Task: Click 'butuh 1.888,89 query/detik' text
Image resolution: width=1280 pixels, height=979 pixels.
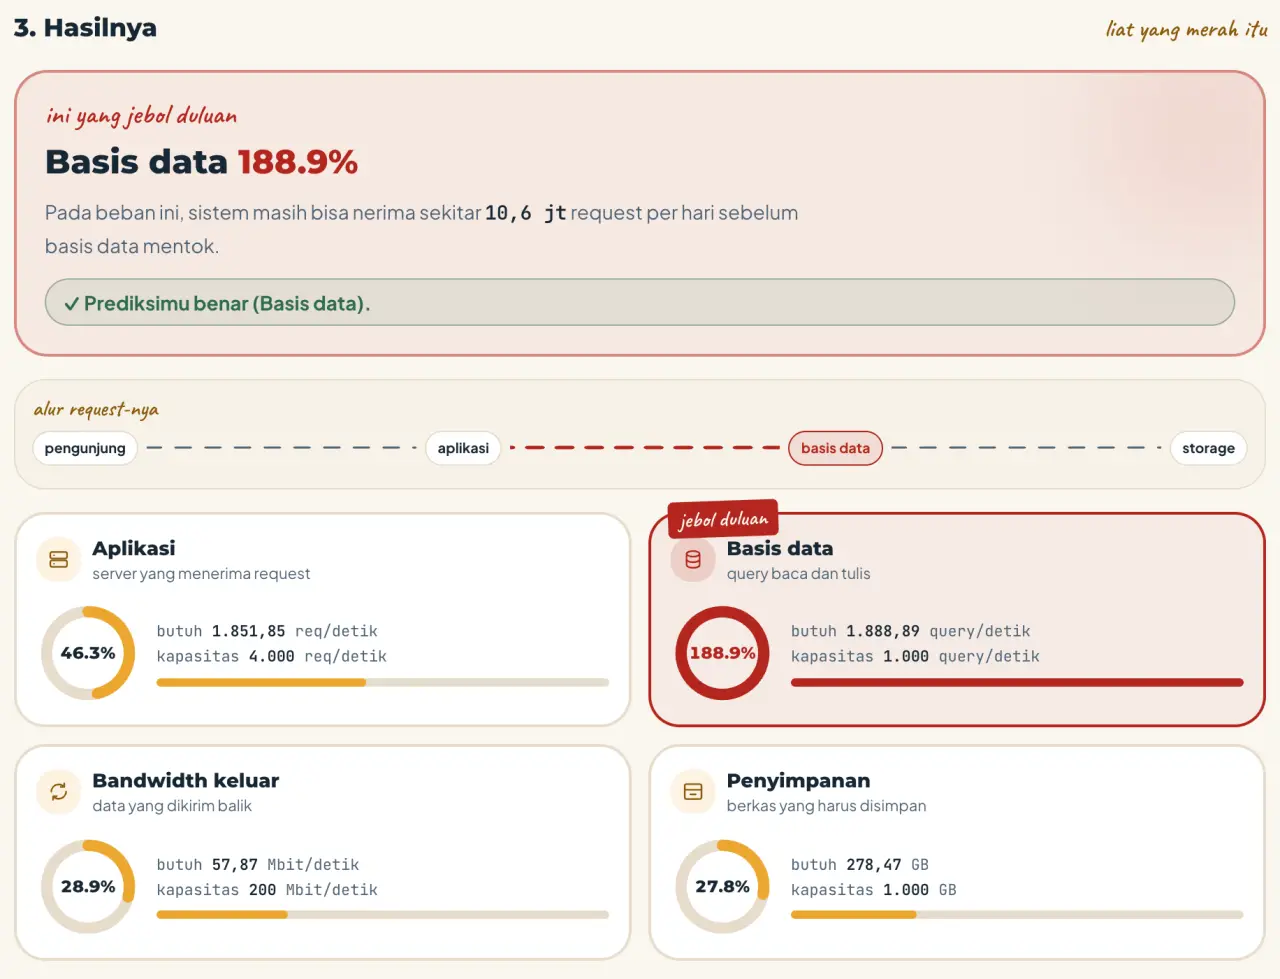Action: (911, 631)
